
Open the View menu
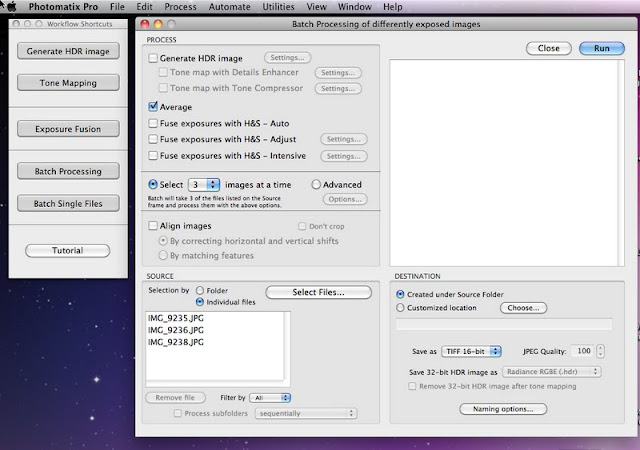(x=316, y=7)
